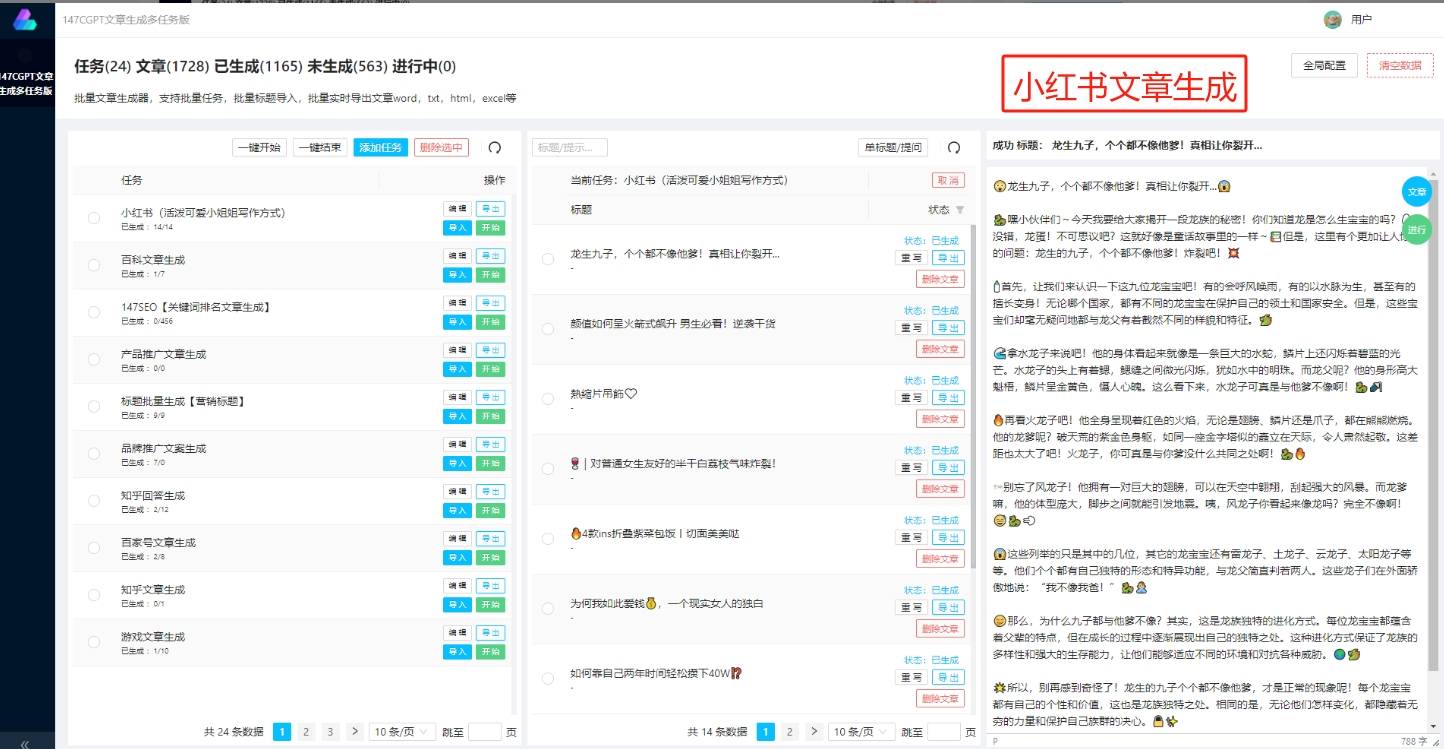Click the 标题/提示 input field

[x=570, y=148]
